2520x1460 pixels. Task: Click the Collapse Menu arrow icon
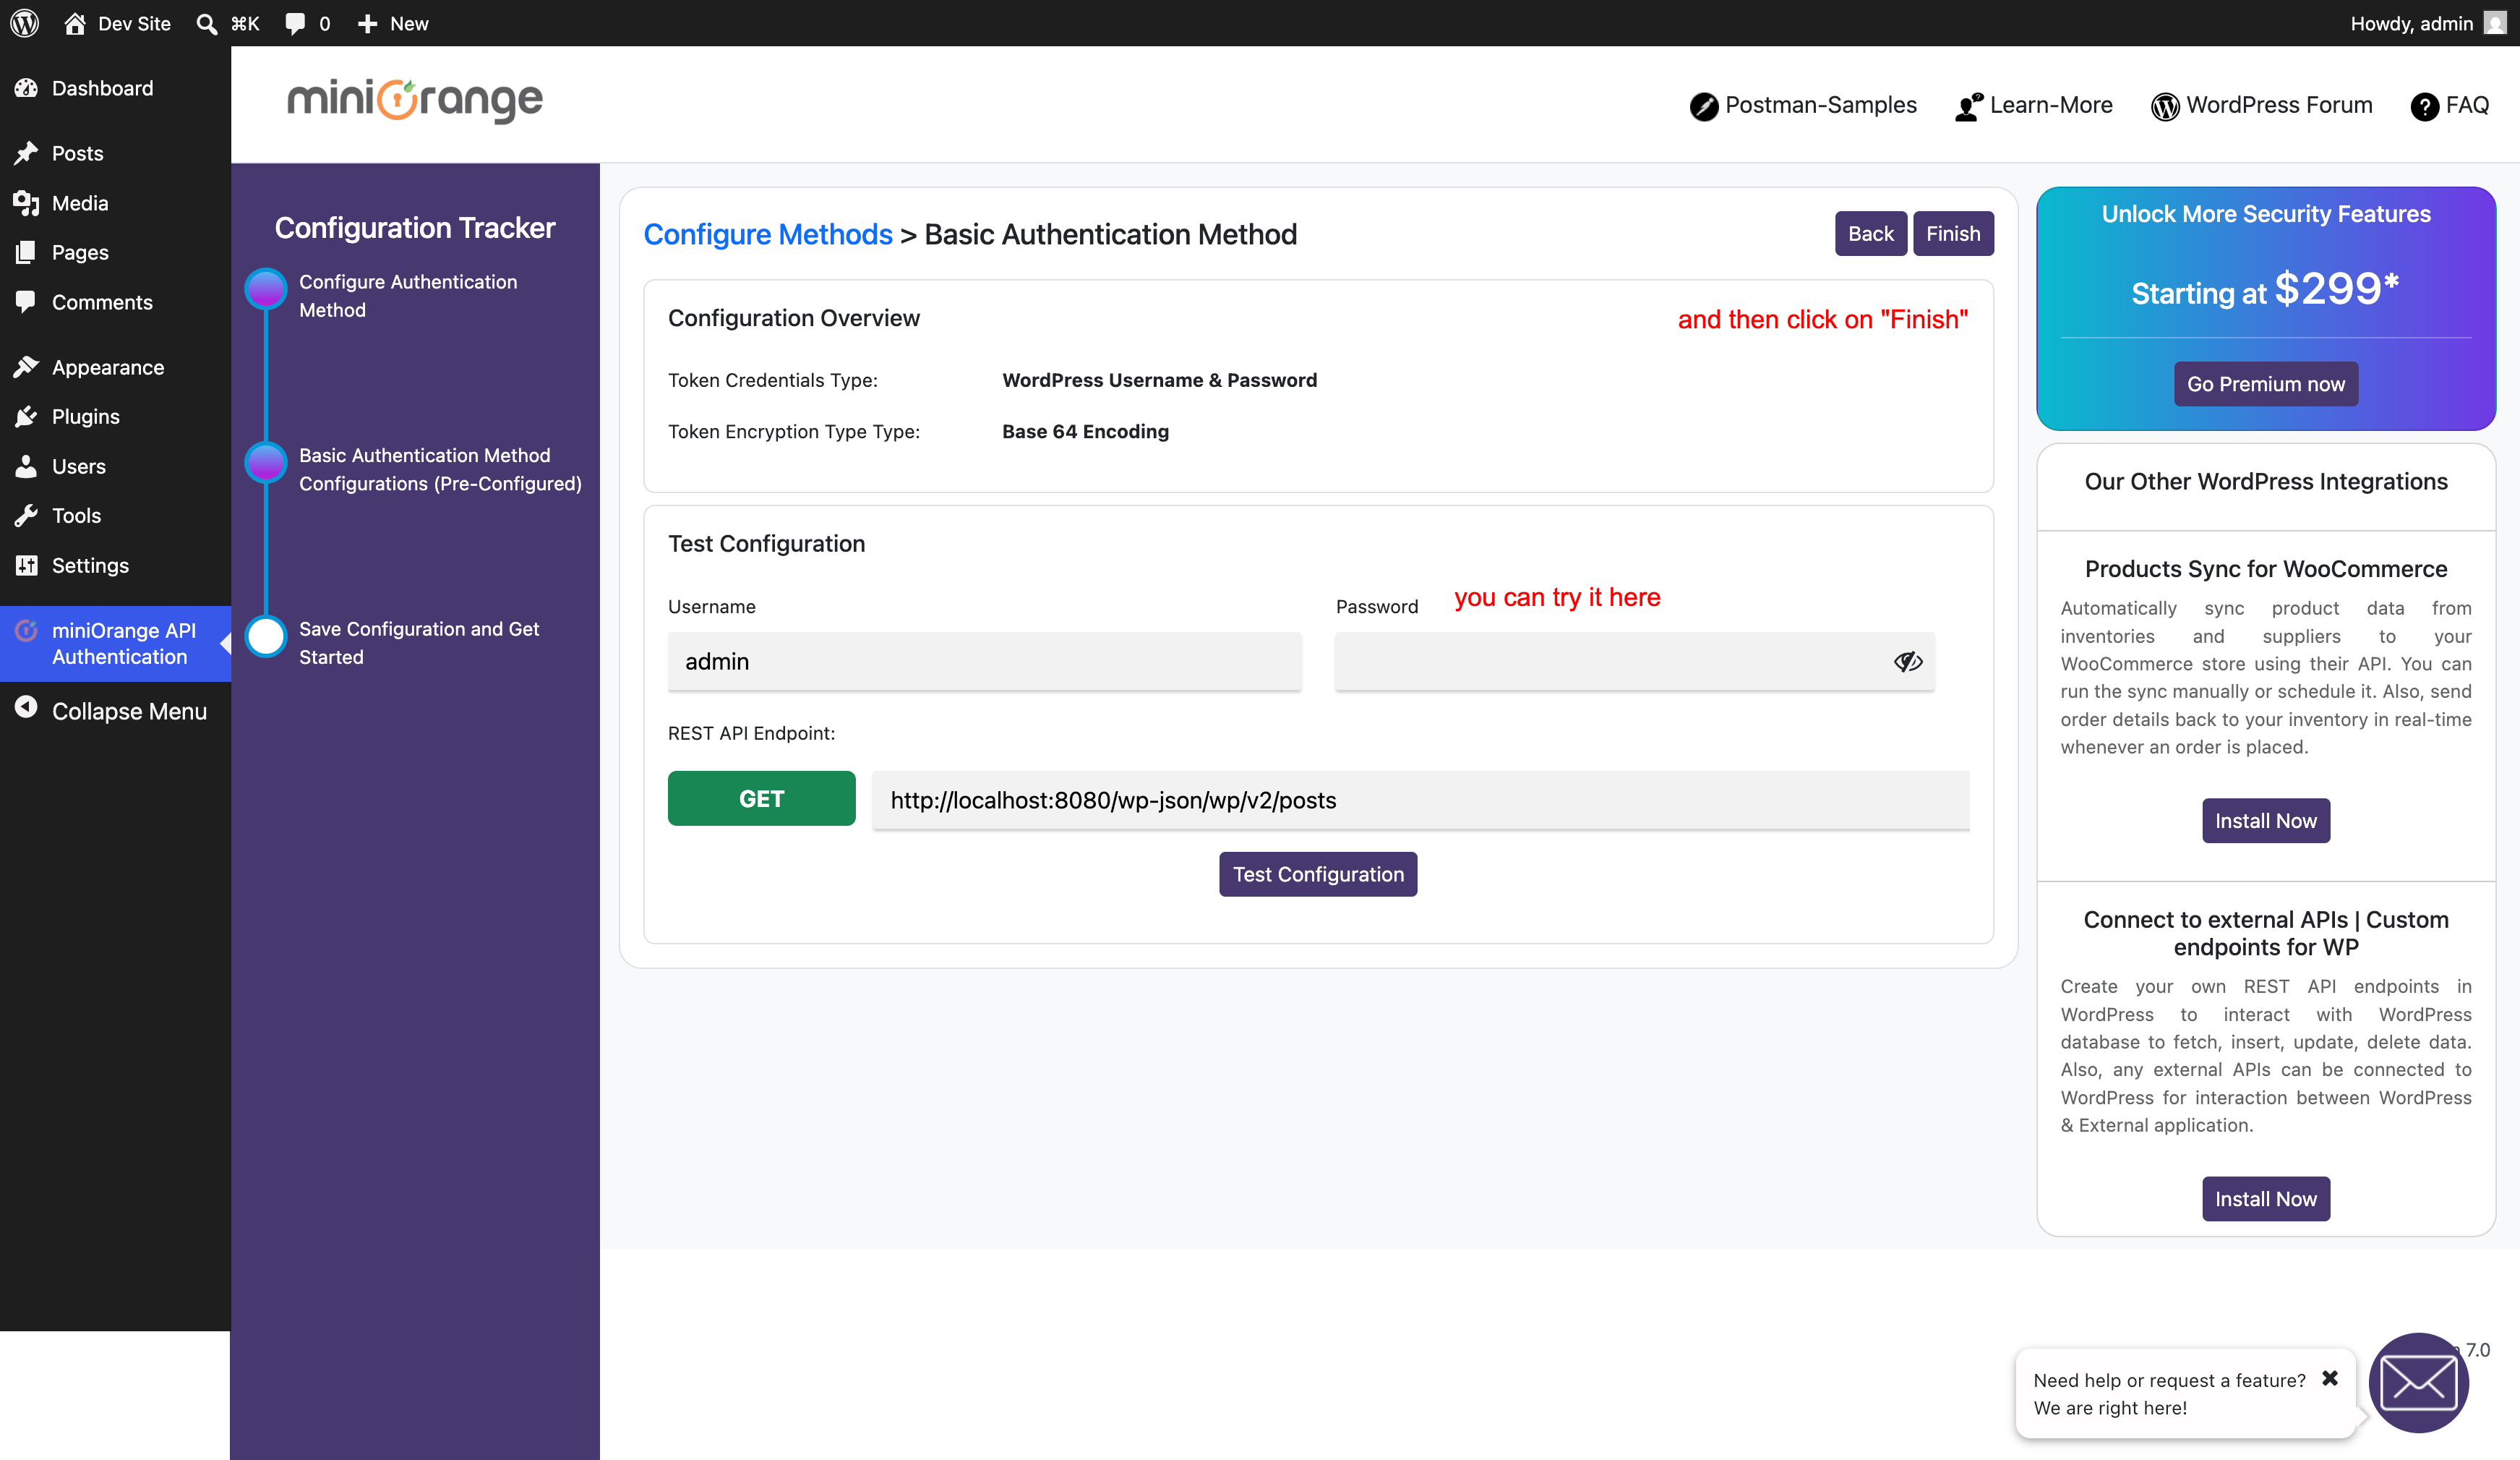(26, 708)
